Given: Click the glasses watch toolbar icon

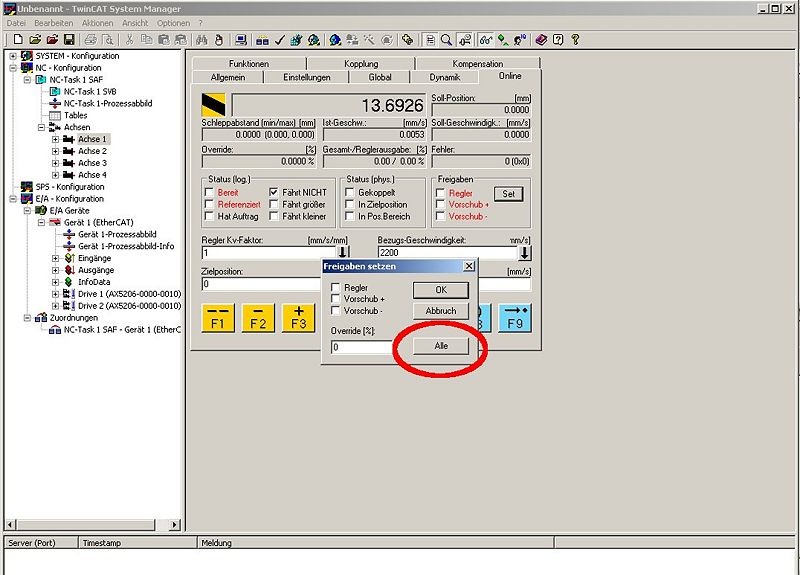Looking at the screenshot, I should [485, 39].
